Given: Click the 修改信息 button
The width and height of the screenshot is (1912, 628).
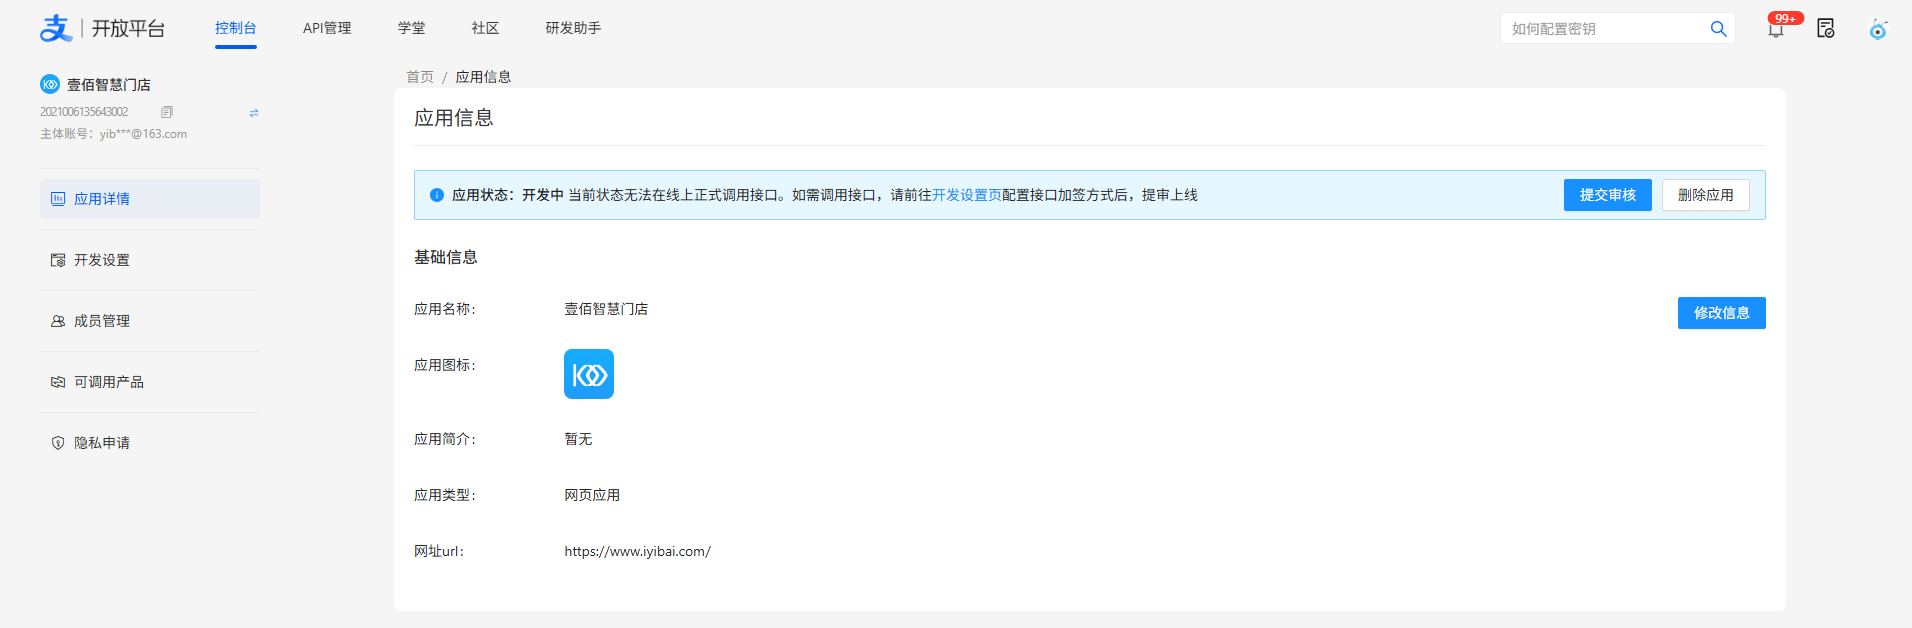Looking at the screenshot, I should click(1722, 313).
